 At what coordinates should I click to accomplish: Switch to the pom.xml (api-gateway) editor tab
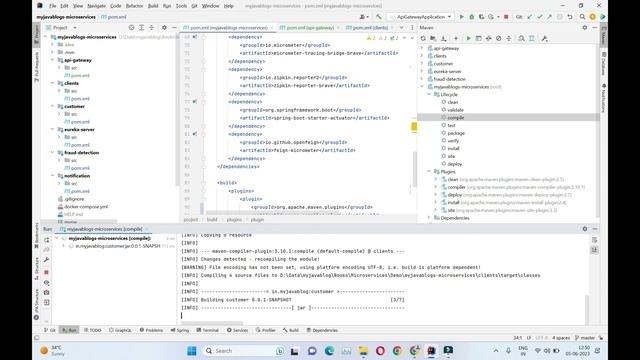pyautogui.click(x=310, y=27)
